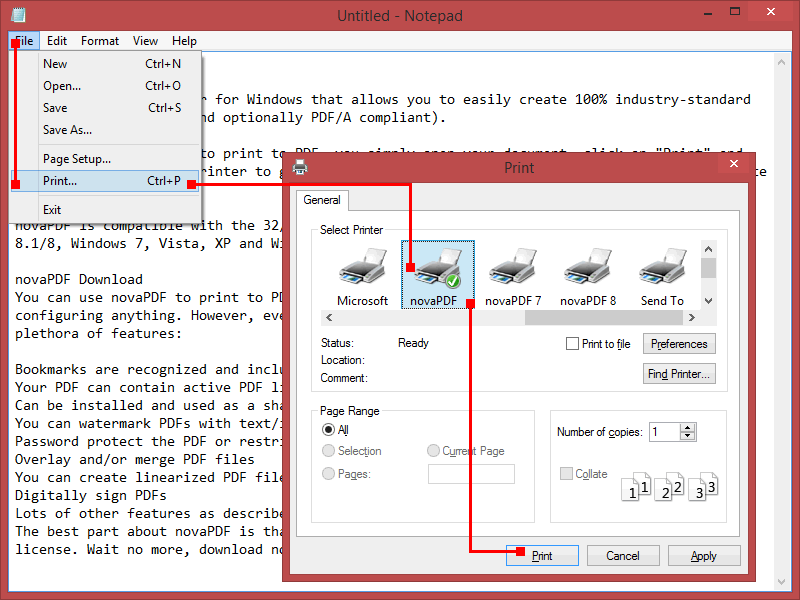Click the Ready status text
The height and width of the screenshot is (600, 800).
point(413,343)
